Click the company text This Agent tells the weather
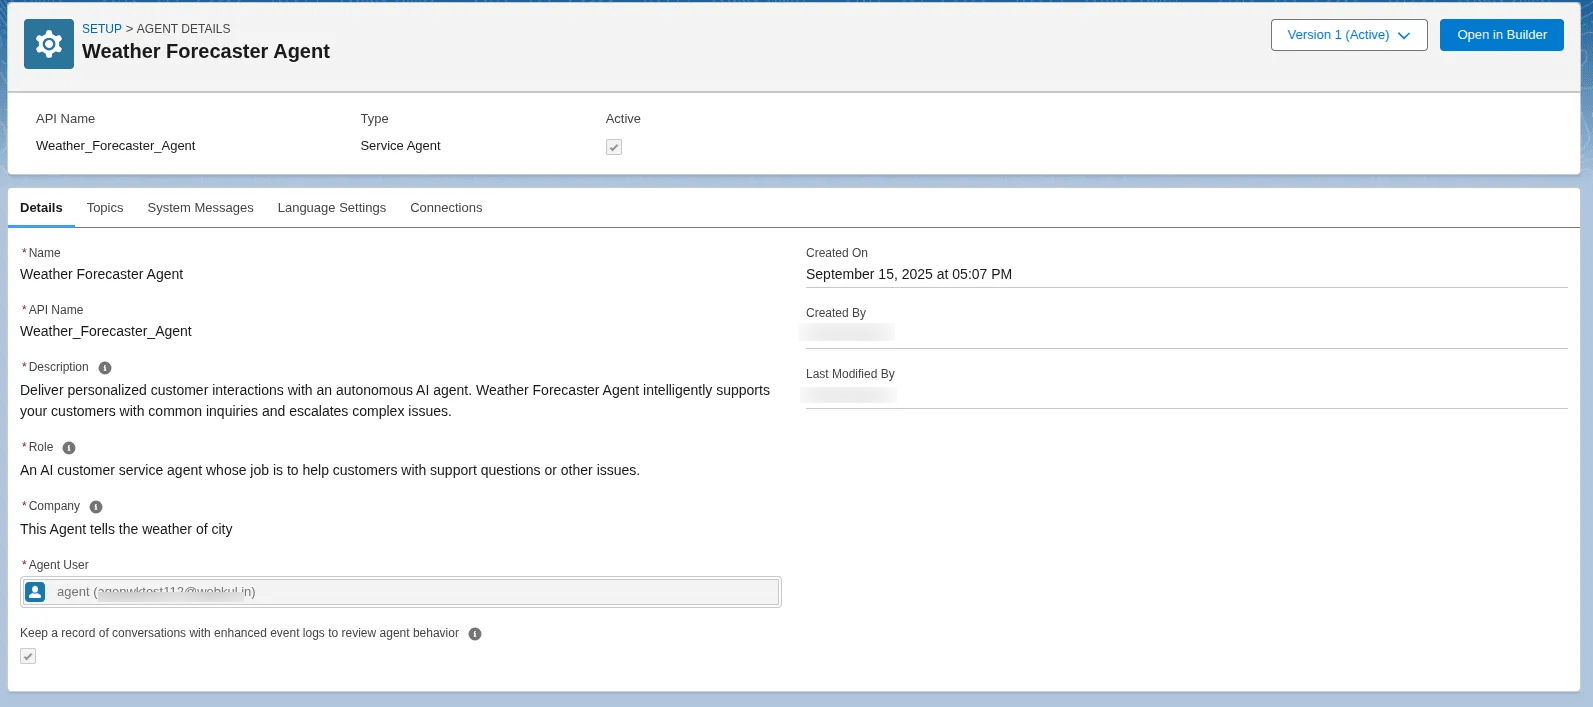Image resolution: width=1593 pixels, height=707 pixels. click(126, 529)
